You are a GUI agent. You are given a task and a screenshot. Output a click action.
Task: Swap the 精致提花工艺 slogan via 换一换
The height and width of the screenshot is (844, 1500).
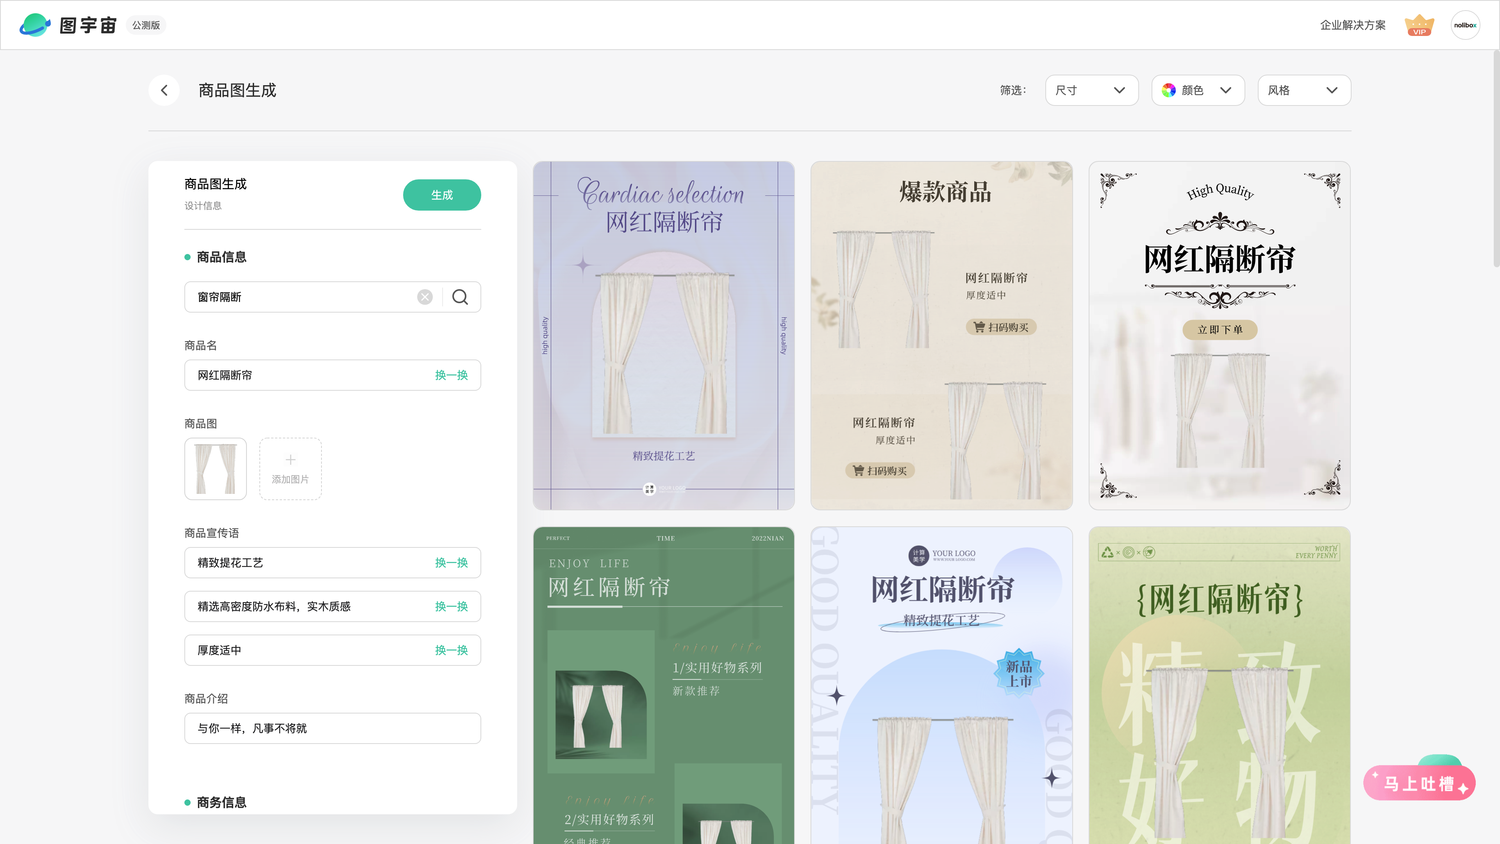(x=451, y=563)
